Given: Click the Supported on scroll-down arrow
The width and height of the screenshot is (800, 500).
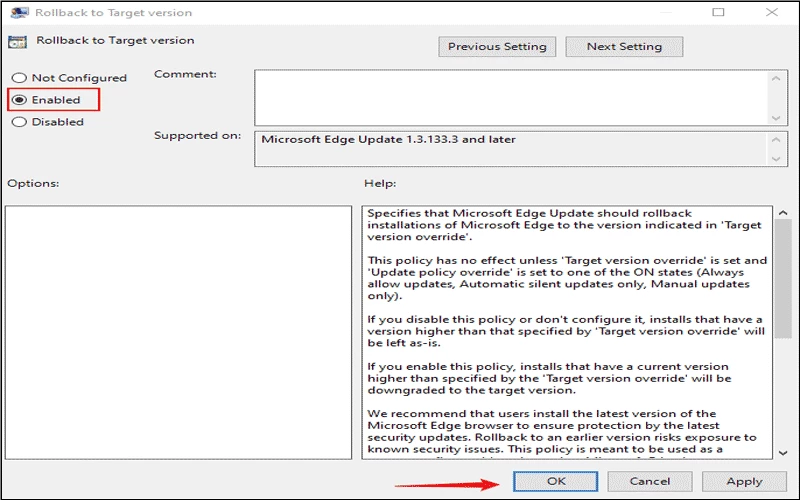Looking at the screenshot, I should pyautogui.click(x=776, y=159).
